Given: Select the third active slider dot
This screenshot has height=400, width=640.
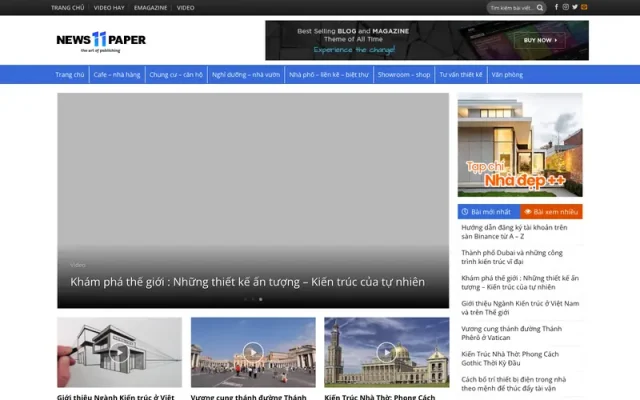Looking at the screenshot, I should coord(261,299).
